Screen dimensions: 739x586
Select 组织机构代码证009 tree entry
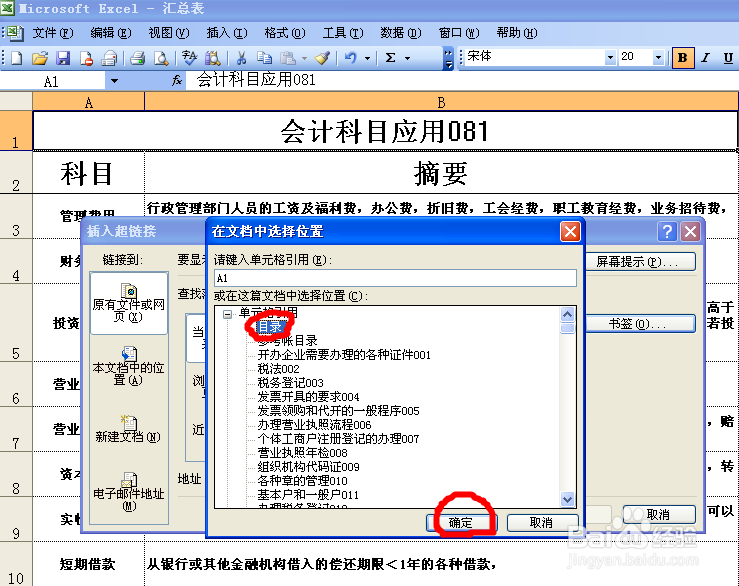point(308,467)
